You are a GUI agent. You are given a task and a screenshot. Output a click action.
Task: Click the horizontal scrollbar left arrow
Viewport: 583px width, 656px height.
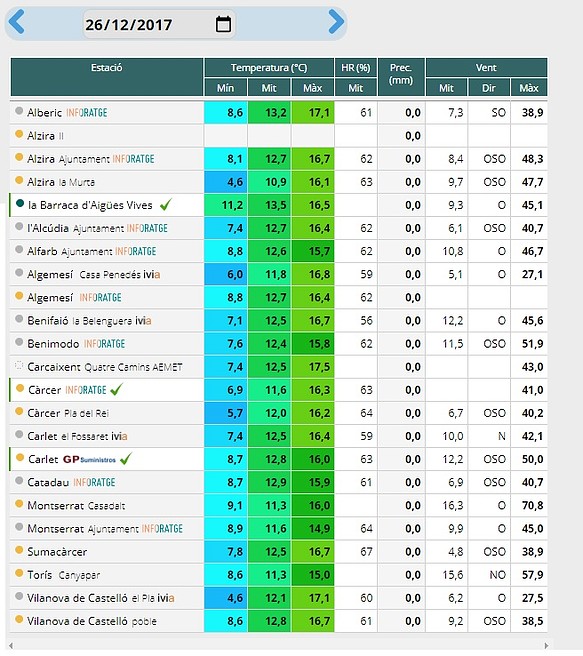pos(11,646)
